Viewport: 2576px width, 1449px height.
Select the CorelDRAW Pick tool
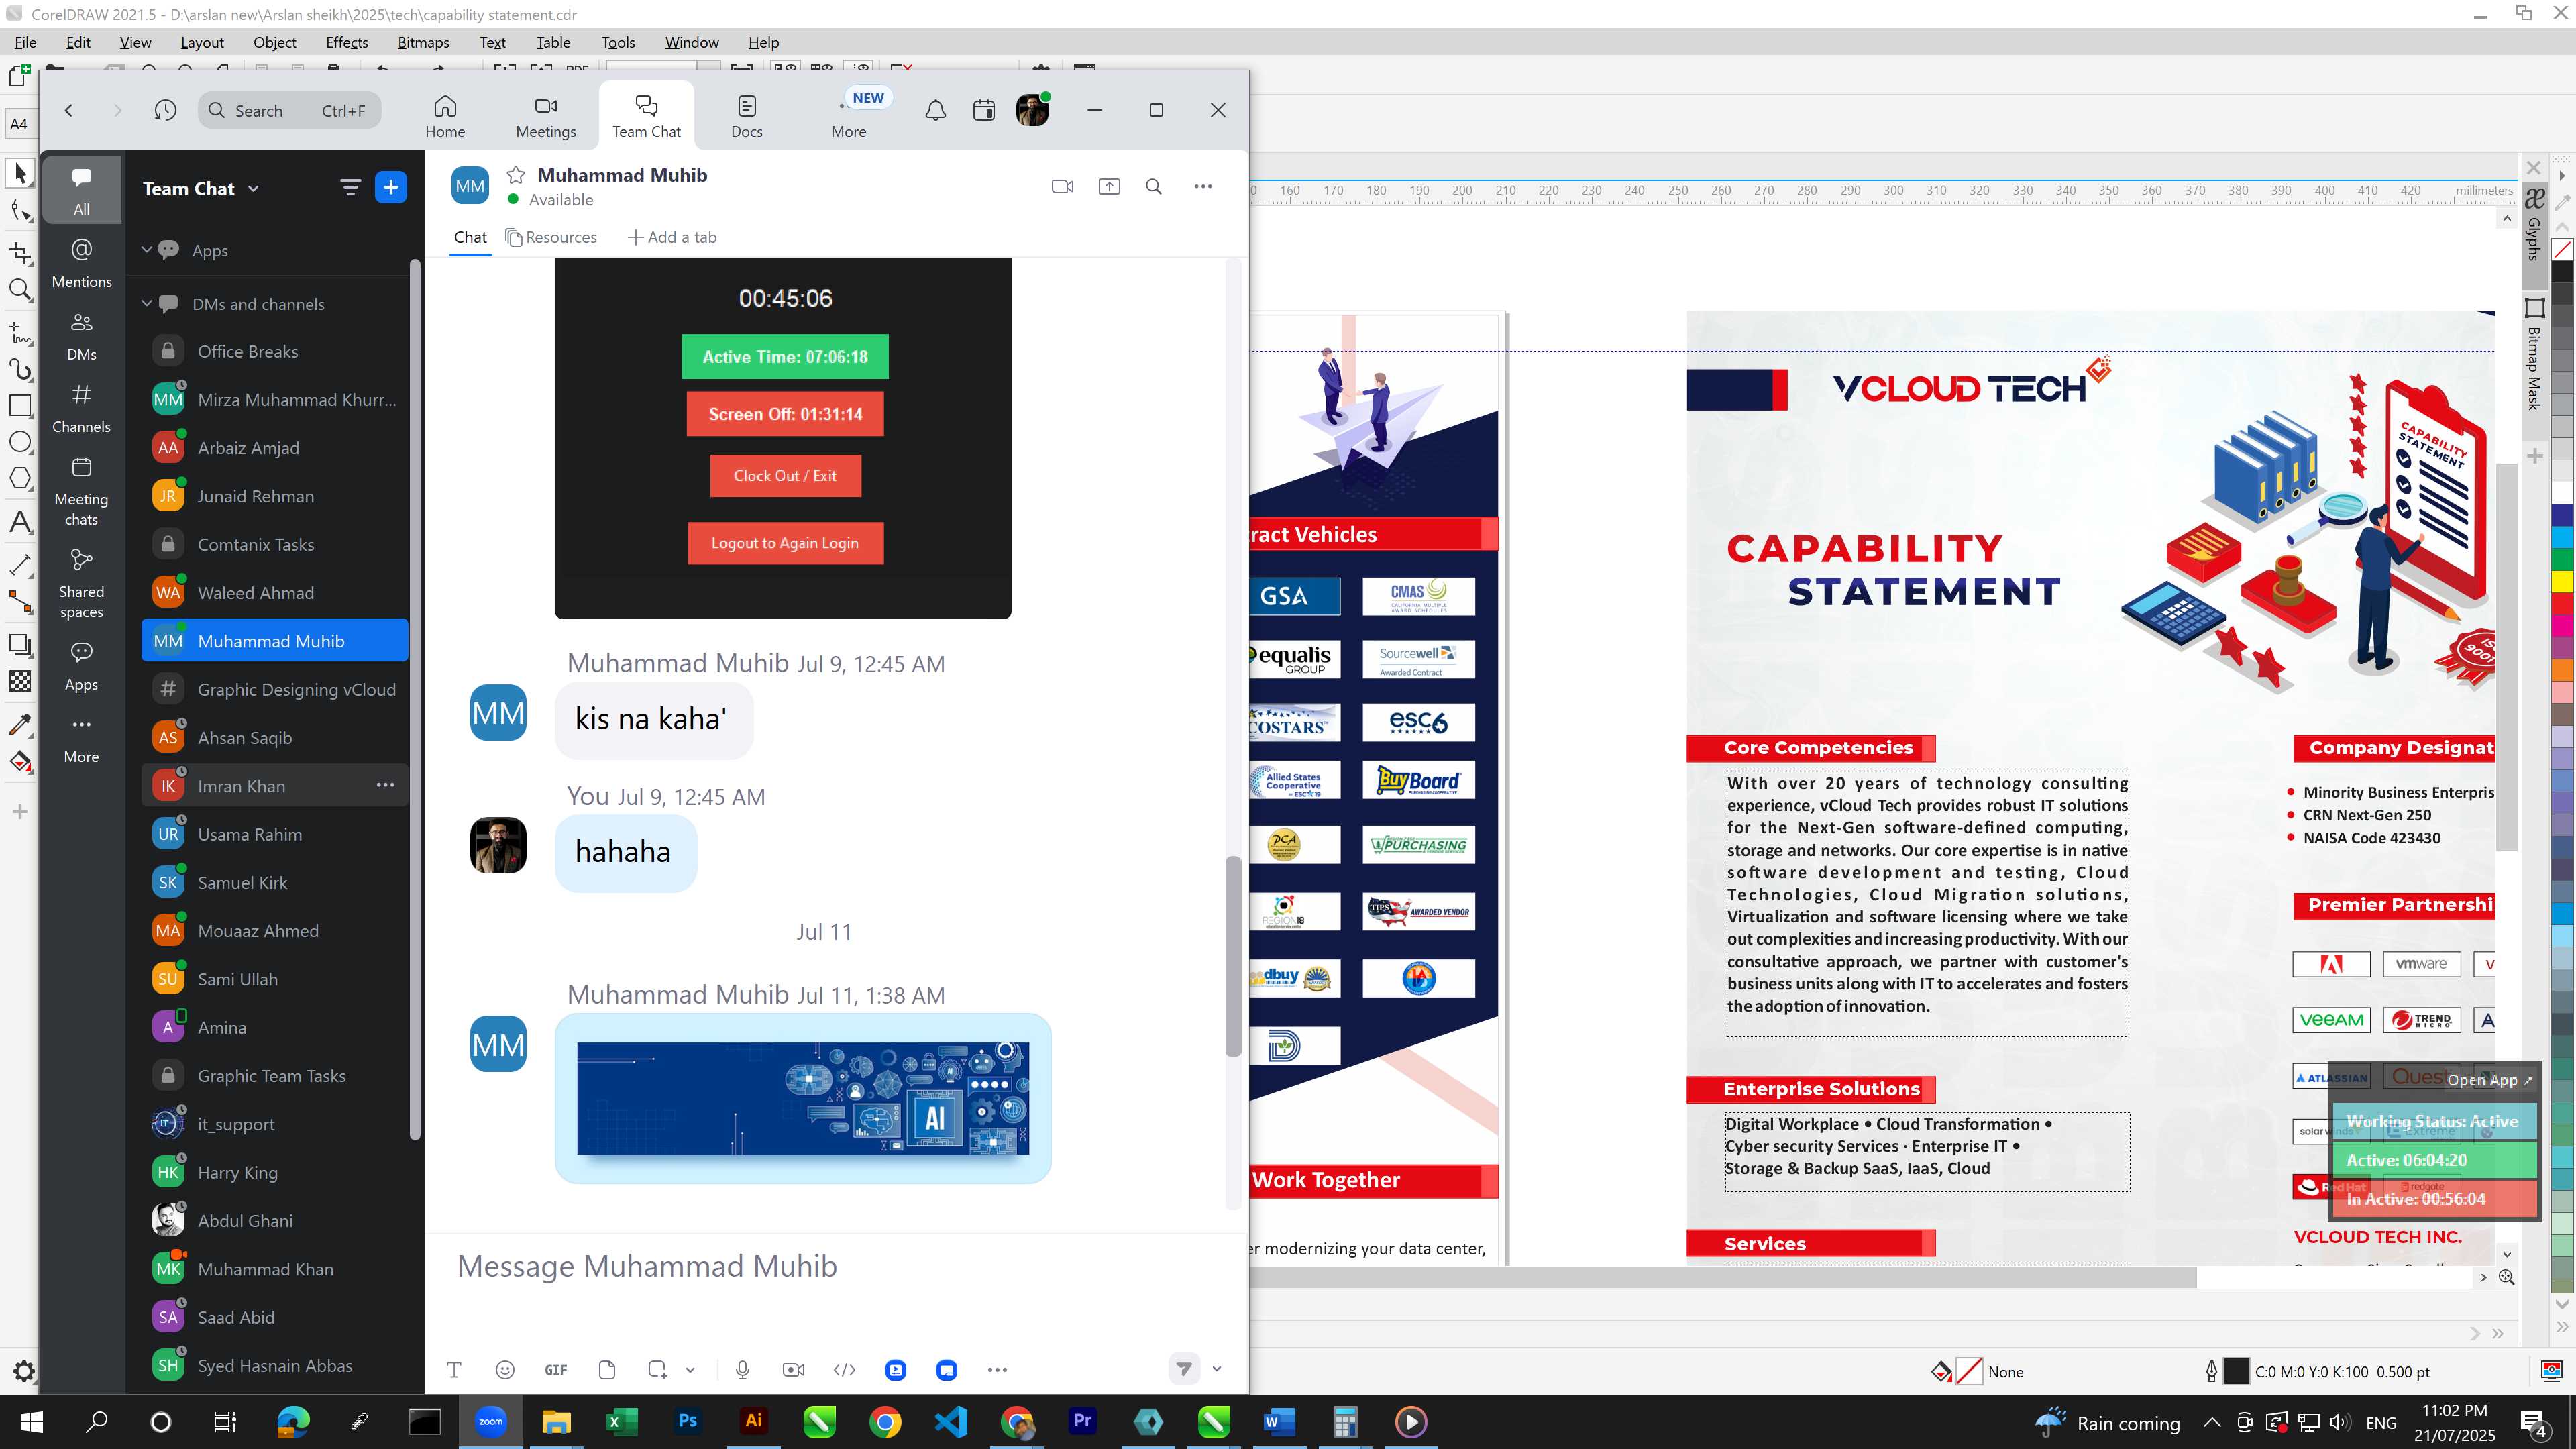20,173
